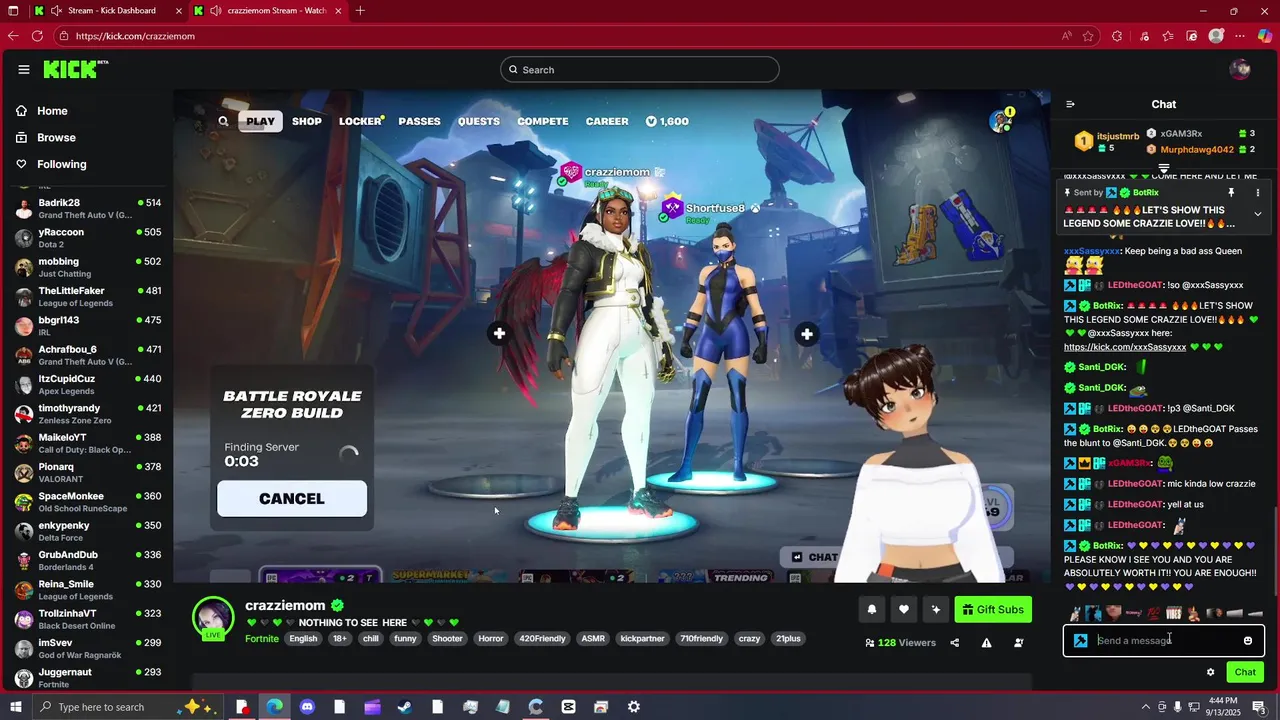The width and height of the screenshot is (1280, 720).
Task: Click left plus party invite slot
Action: click(x=499, y=333)
